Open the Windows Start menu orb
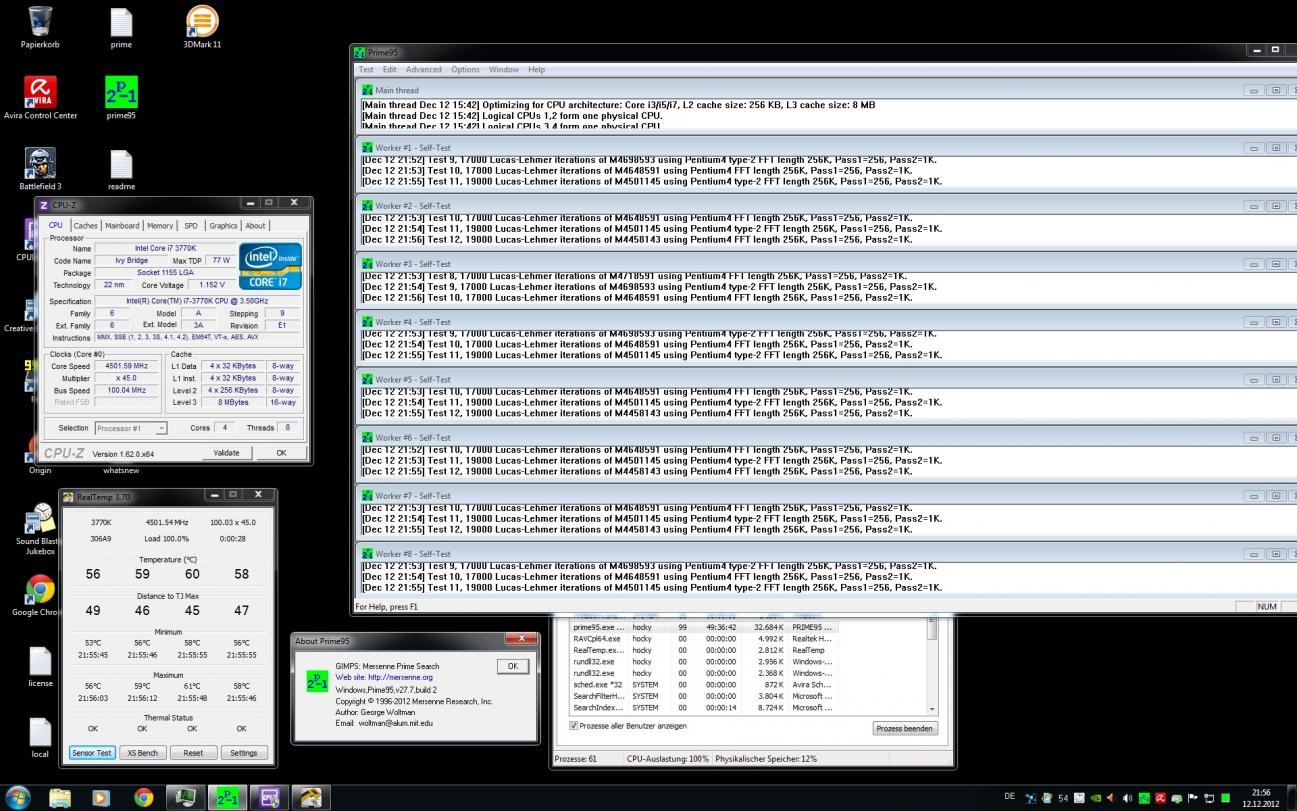The width and height of the screenshot is (1297, 811). [x=18, y=797]
